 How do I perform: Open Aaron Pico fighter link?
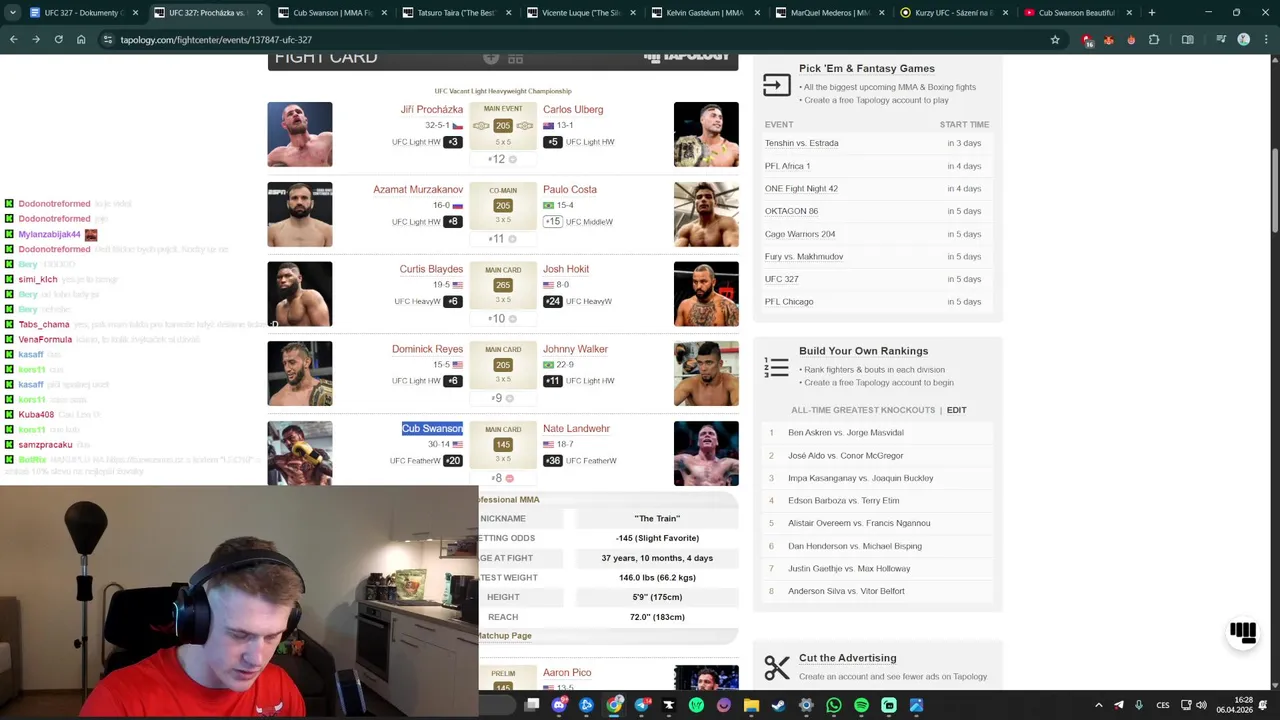pos(567,672)
